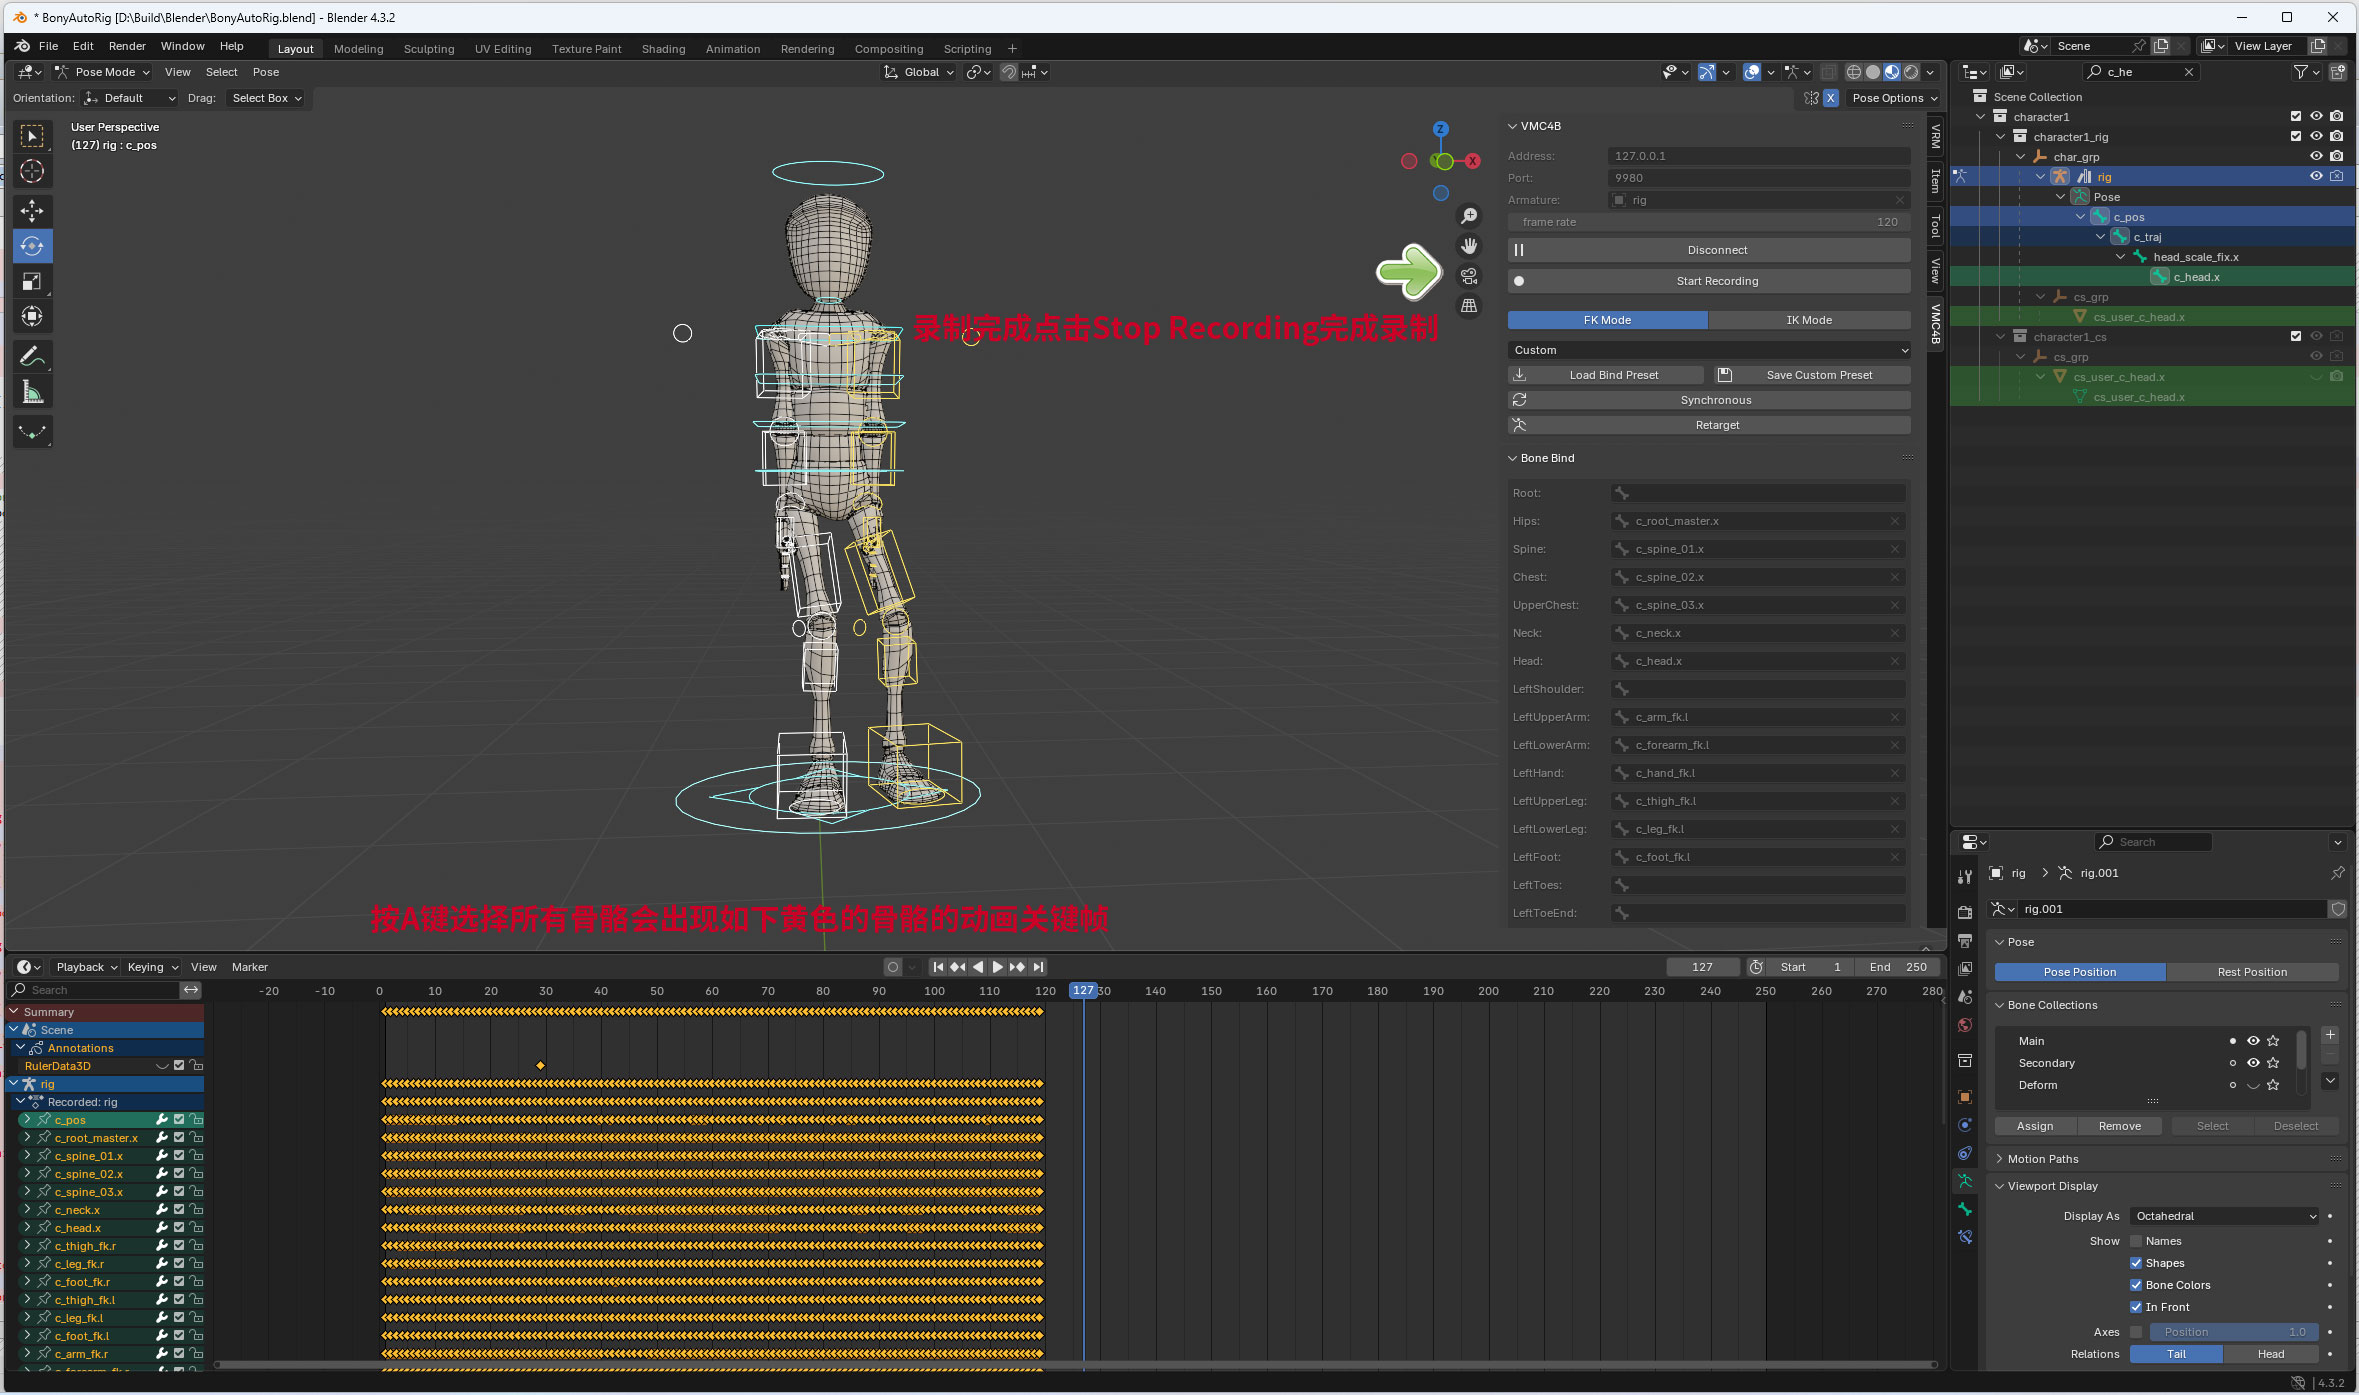Select the Measure ruler tool
Viewport: 2359px width, 1395px height.
point(32,392)
